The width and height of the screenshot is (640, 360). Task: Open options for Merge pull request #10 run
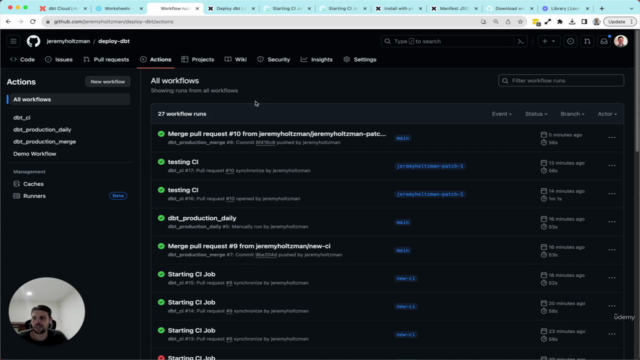(x=612, y=138)
